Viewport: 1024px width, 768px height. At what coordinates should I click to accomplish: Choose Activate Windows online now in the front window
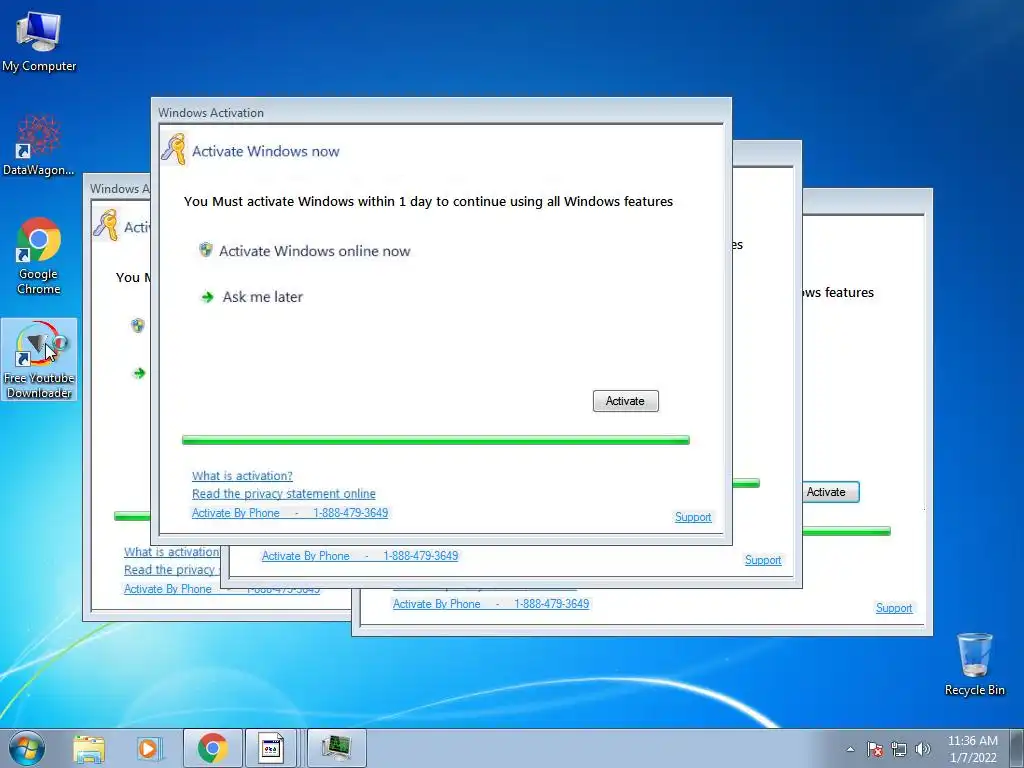pos(314,251)
